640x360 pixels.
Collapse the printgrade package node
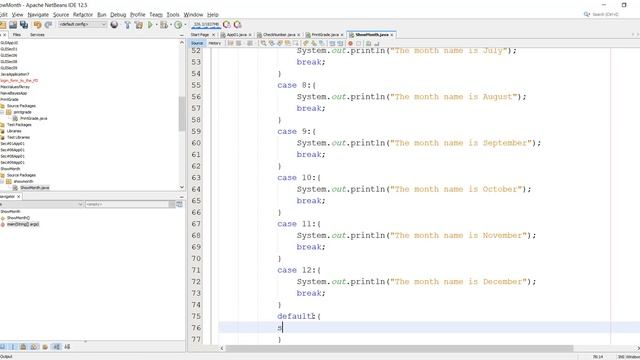2,112
